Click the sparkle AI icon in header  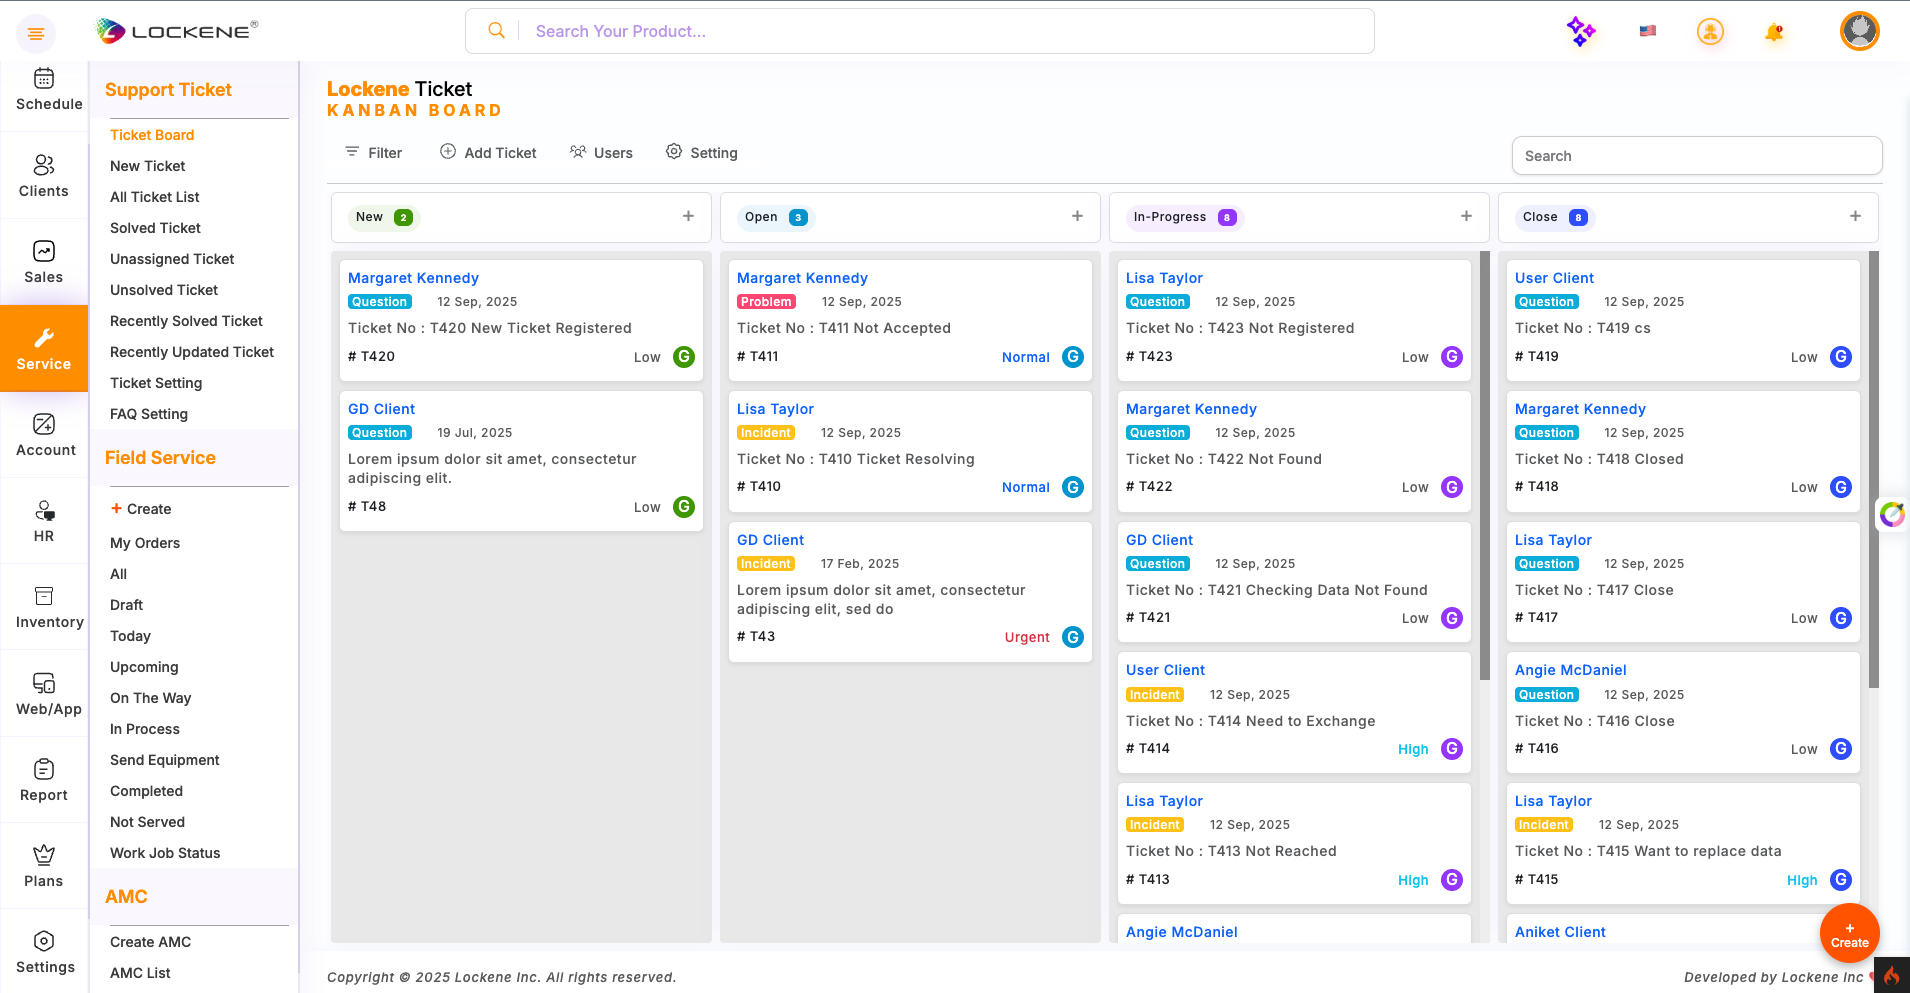coord(1580,31)
